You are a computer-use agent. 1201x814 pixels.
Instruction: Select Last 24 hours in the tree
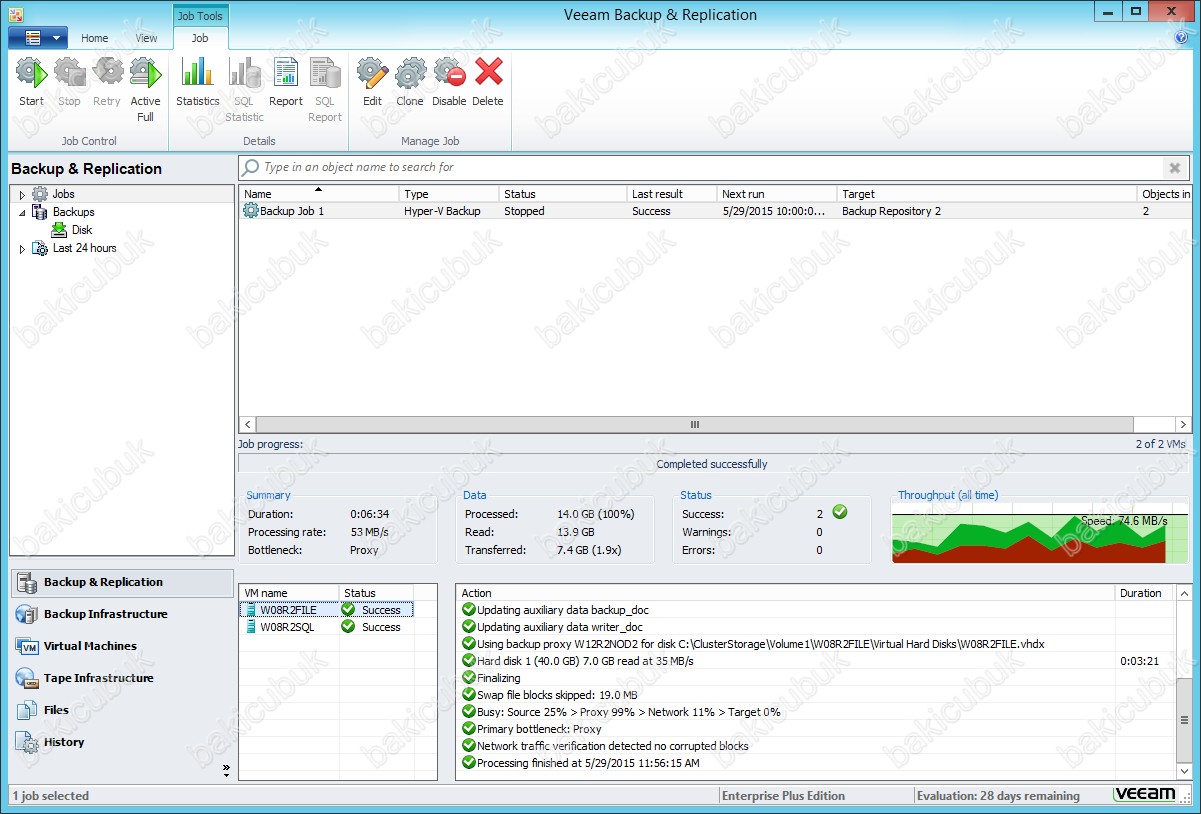click(74, 248)
